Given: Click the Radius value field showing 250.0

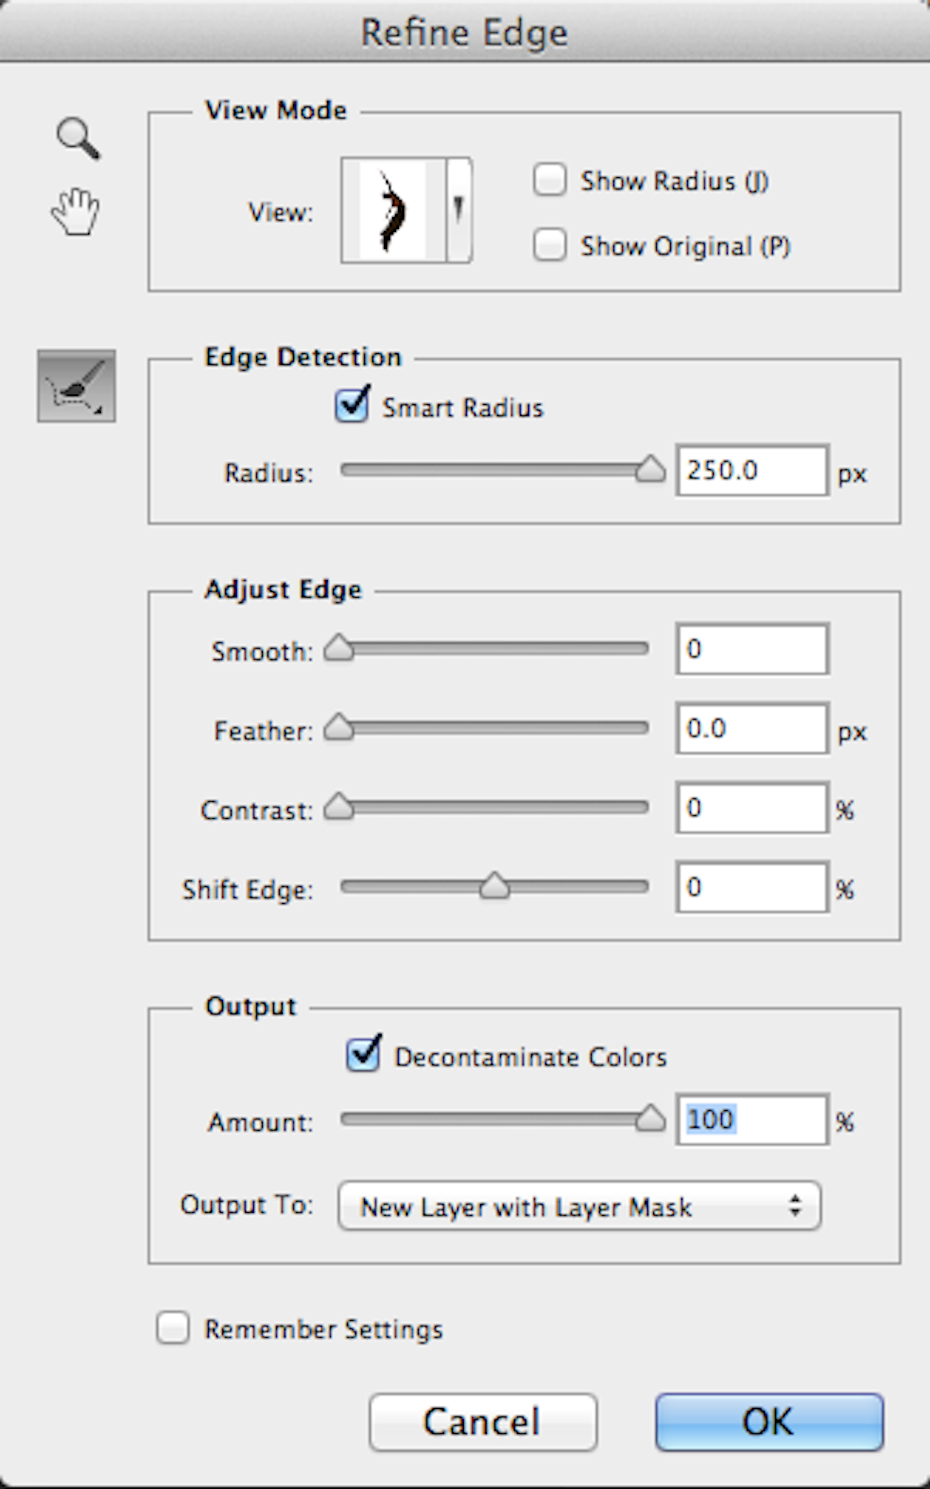Looking at the screenshot, I should (x=752, y=470).
